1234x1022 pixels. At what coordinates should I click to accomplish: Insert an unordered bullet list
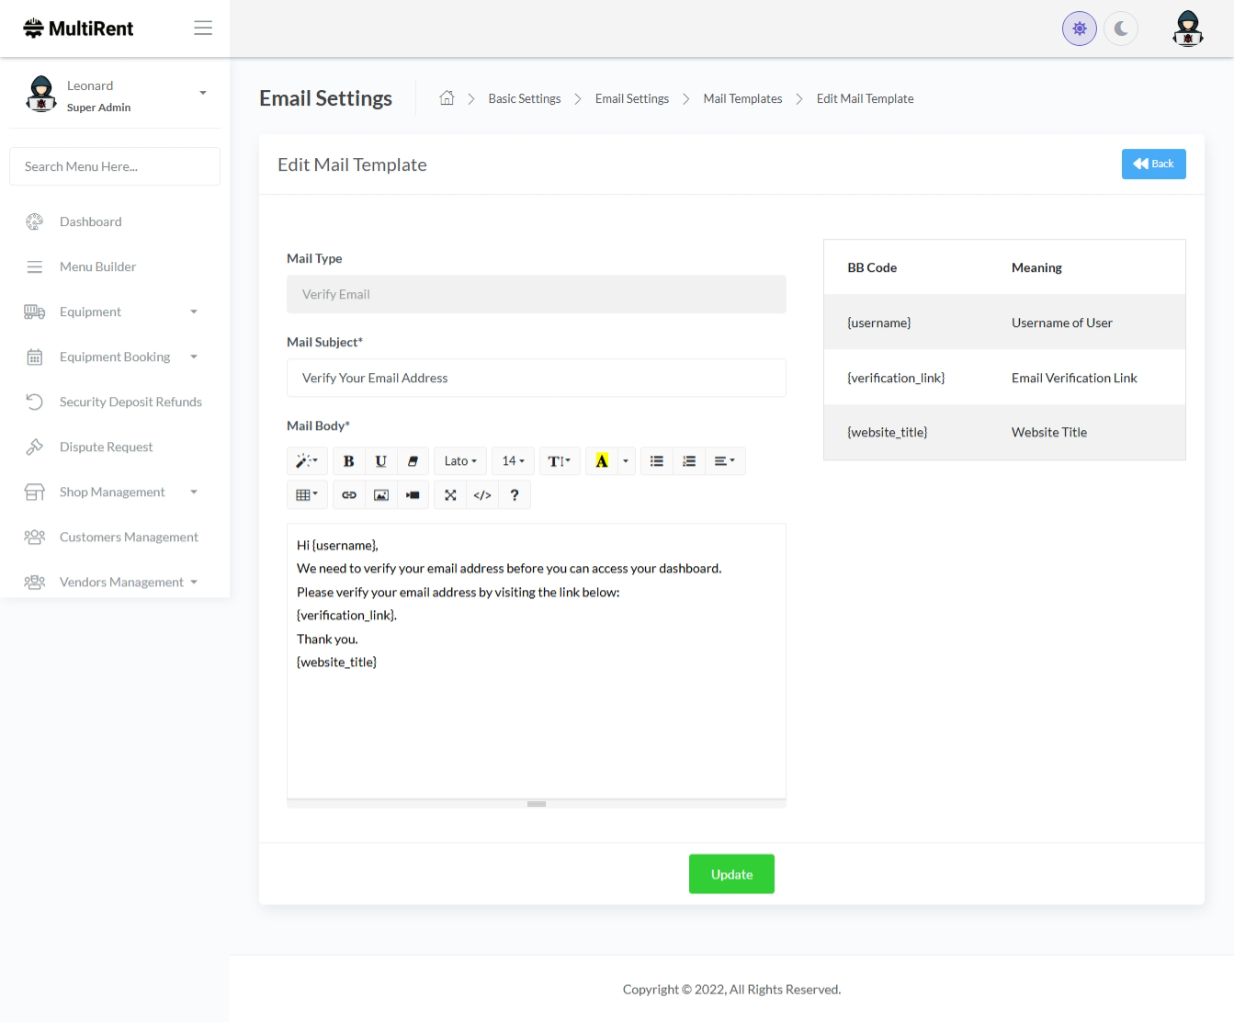[x=657, y=461]
